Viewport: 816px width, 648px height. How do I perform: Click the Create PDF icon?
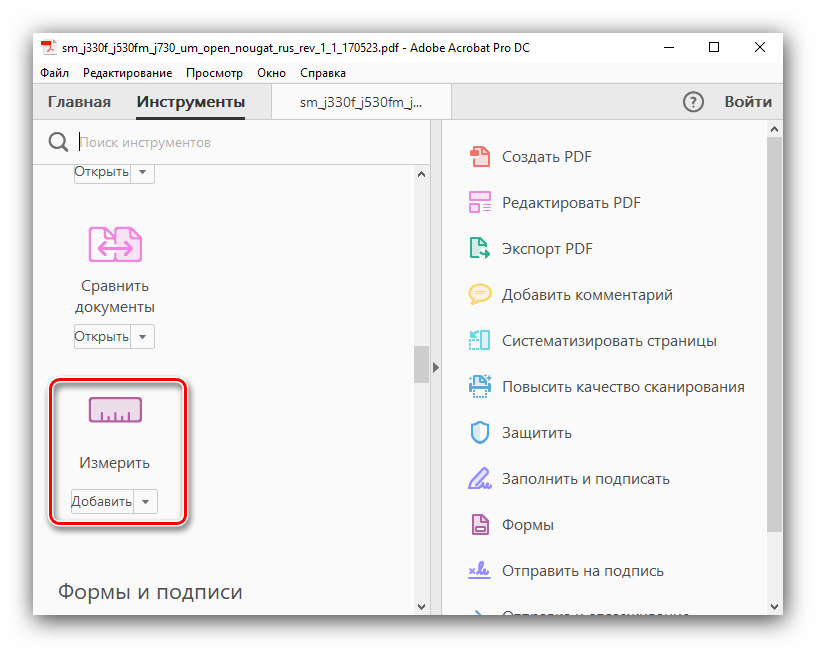480,156
